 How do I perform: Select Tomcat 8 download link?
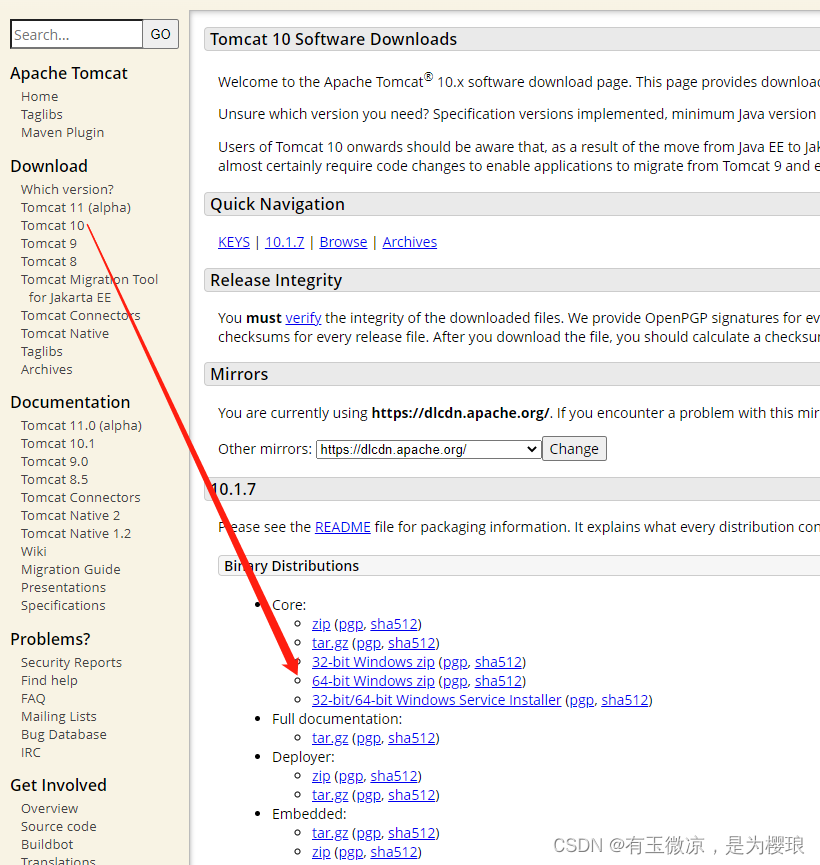tap(49, 261)
